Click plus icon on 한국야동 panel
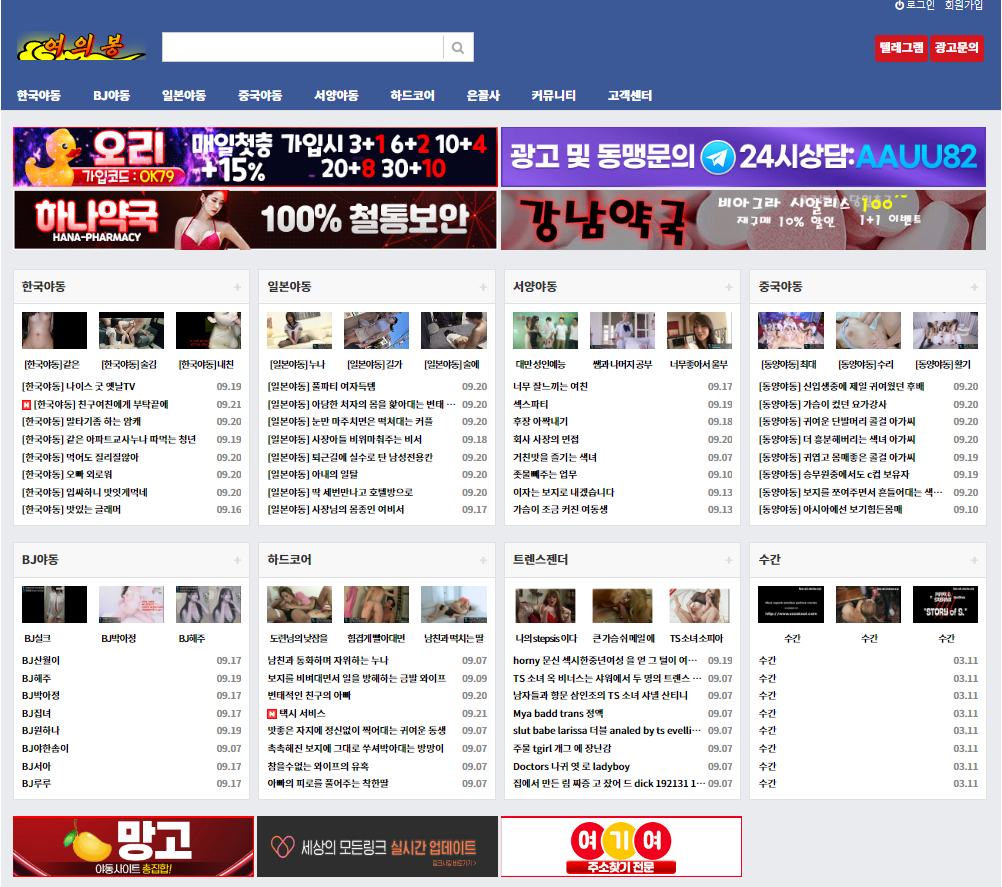 click(x=237, y=287)
